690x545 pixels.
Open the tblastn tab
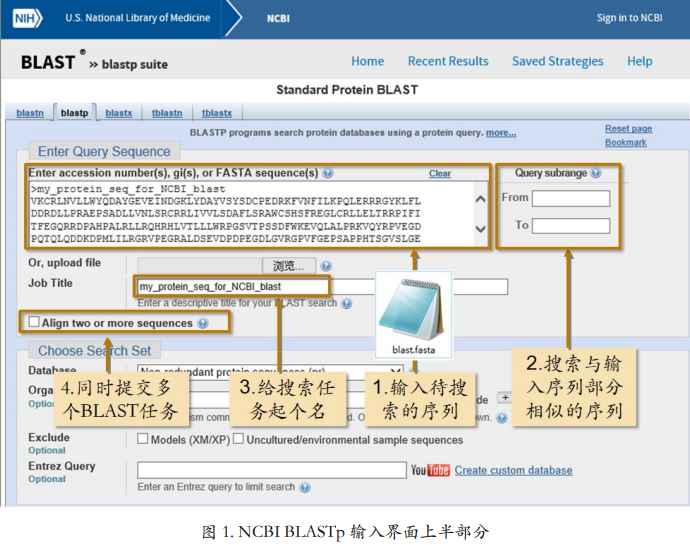coord(167,113)
